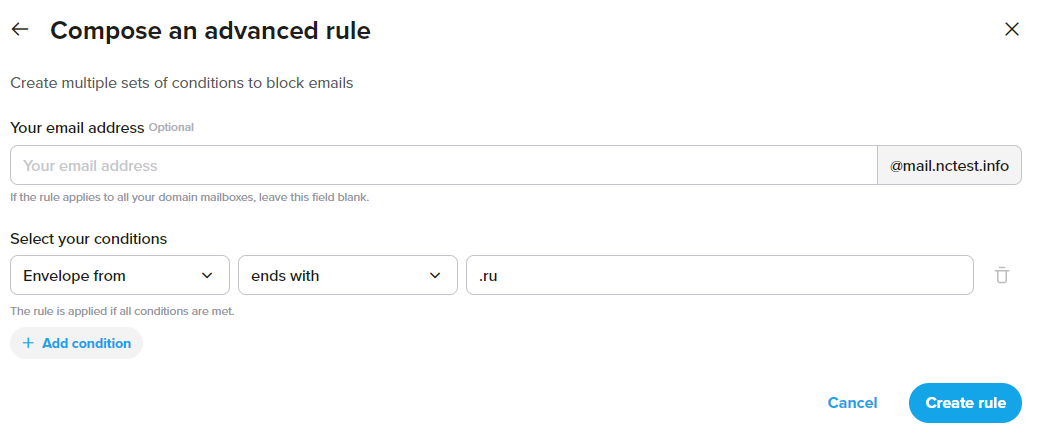Viewport: 1038px width, 439px height.
Task: Click the Add condition button
Action: 77,343
